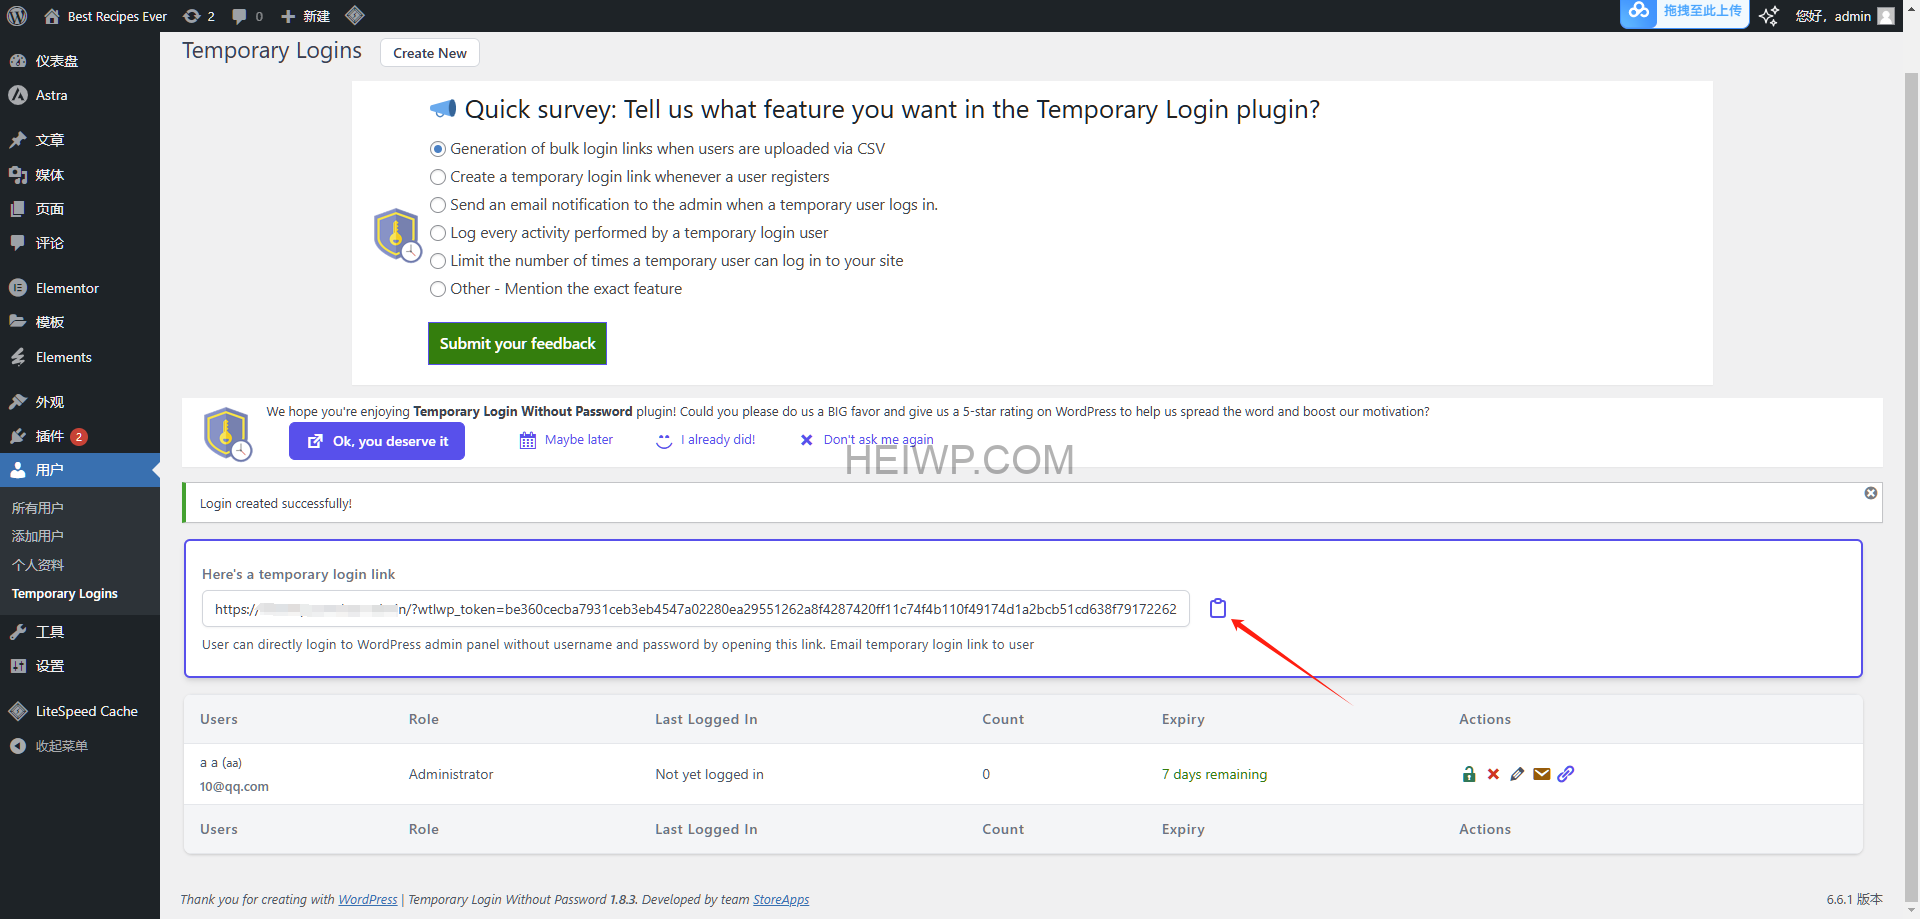The height and width of the screenshot is (919, 1920).
Task: Click Maybe later link
Action: click(x=567, y=440)
